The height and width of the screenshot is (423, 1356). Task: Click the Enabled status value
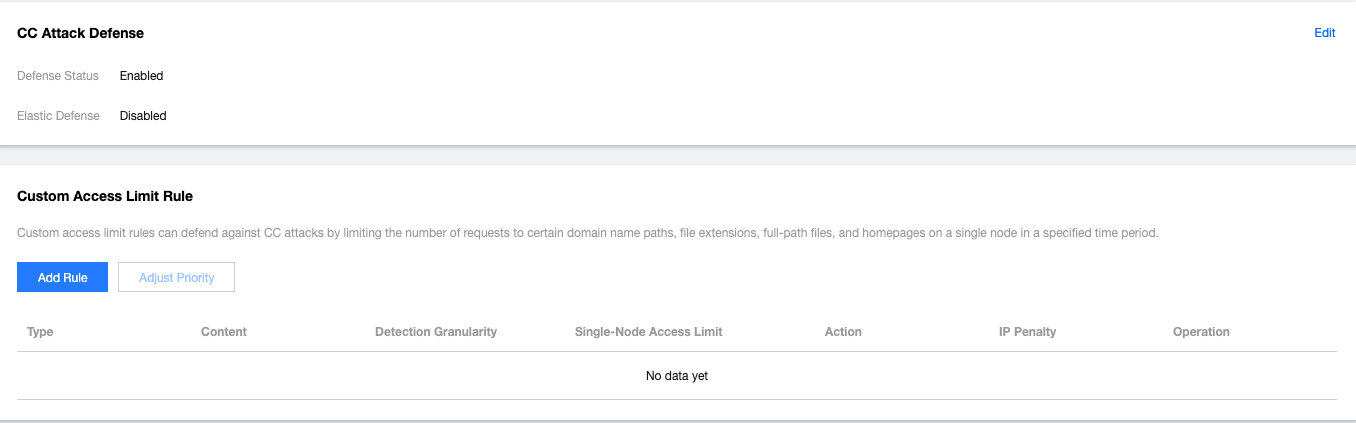point(141,76)
